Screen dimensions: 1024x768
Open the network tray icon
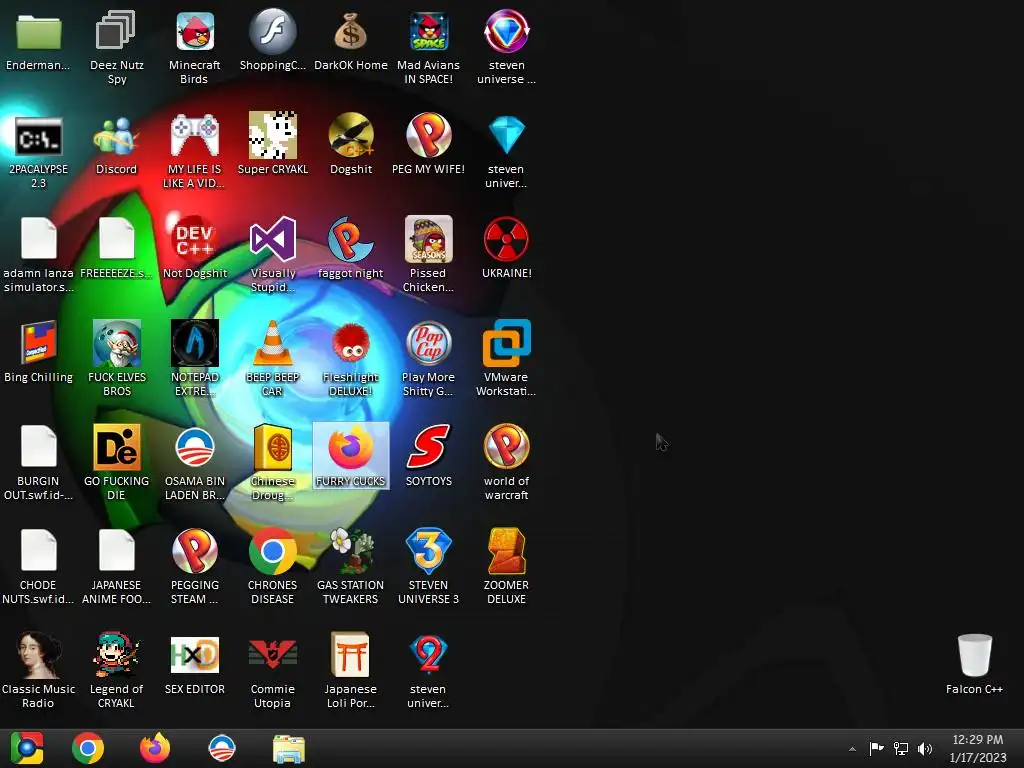(x=901, y=748)
